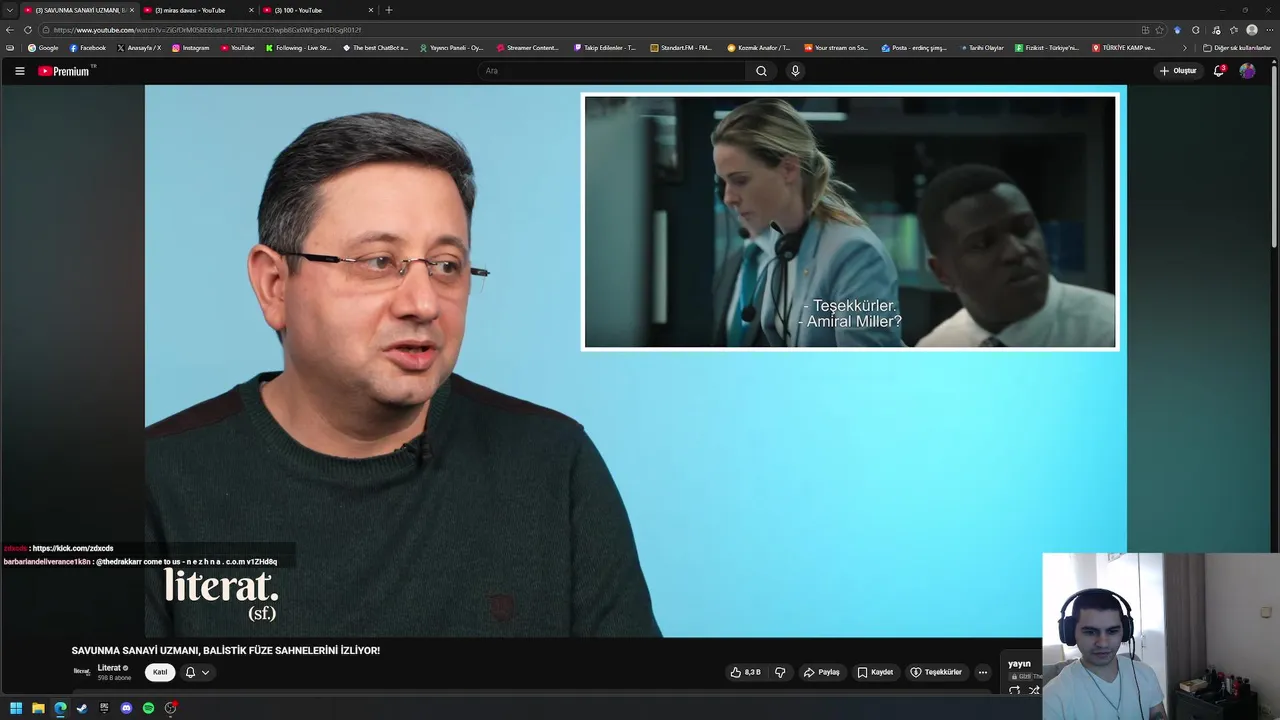The width and height of the screenshot is (1280, 720).
Task: Open the Literat channel avatar
Action: pyautogui.click(x=82, y=671)
